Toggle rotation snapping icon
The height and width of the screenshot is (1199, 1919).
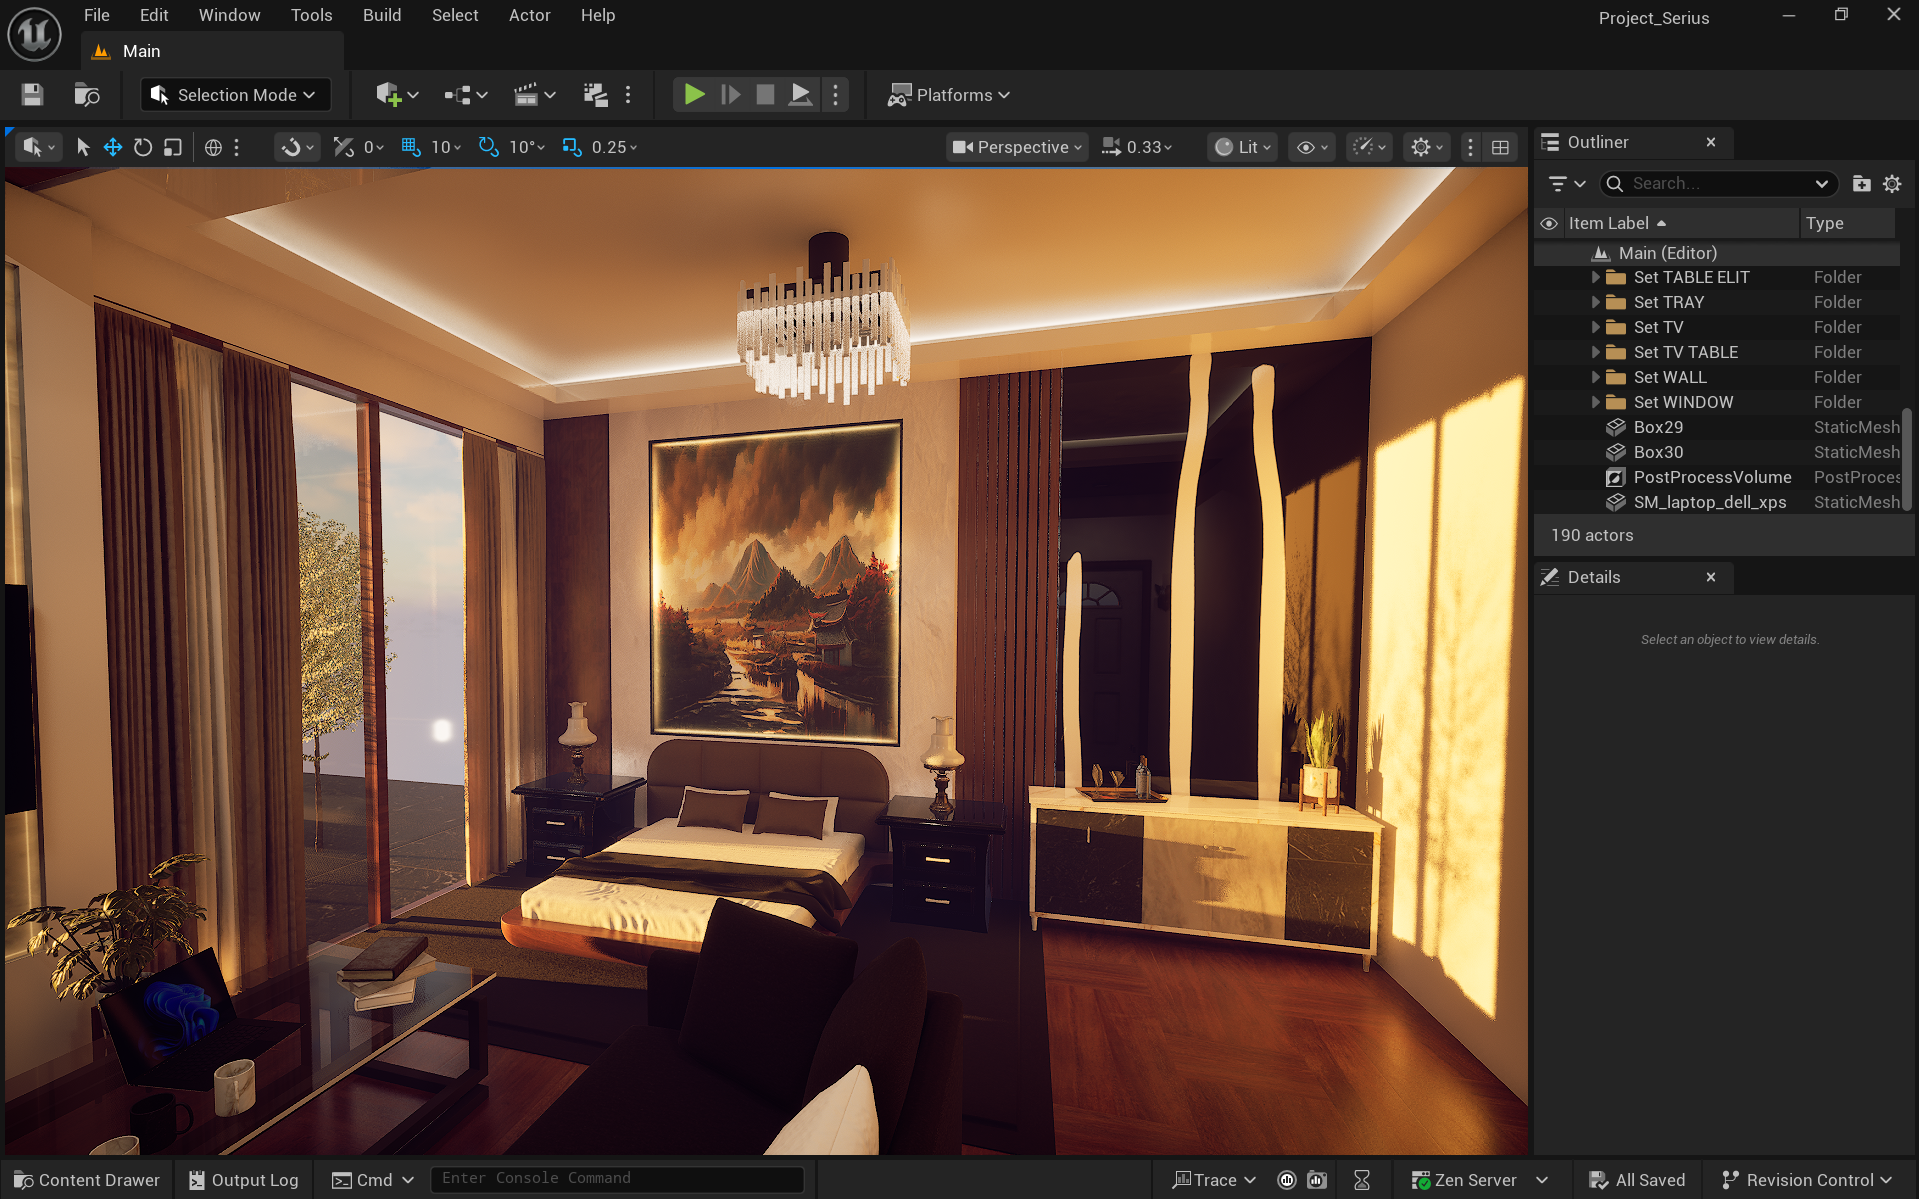488,147
